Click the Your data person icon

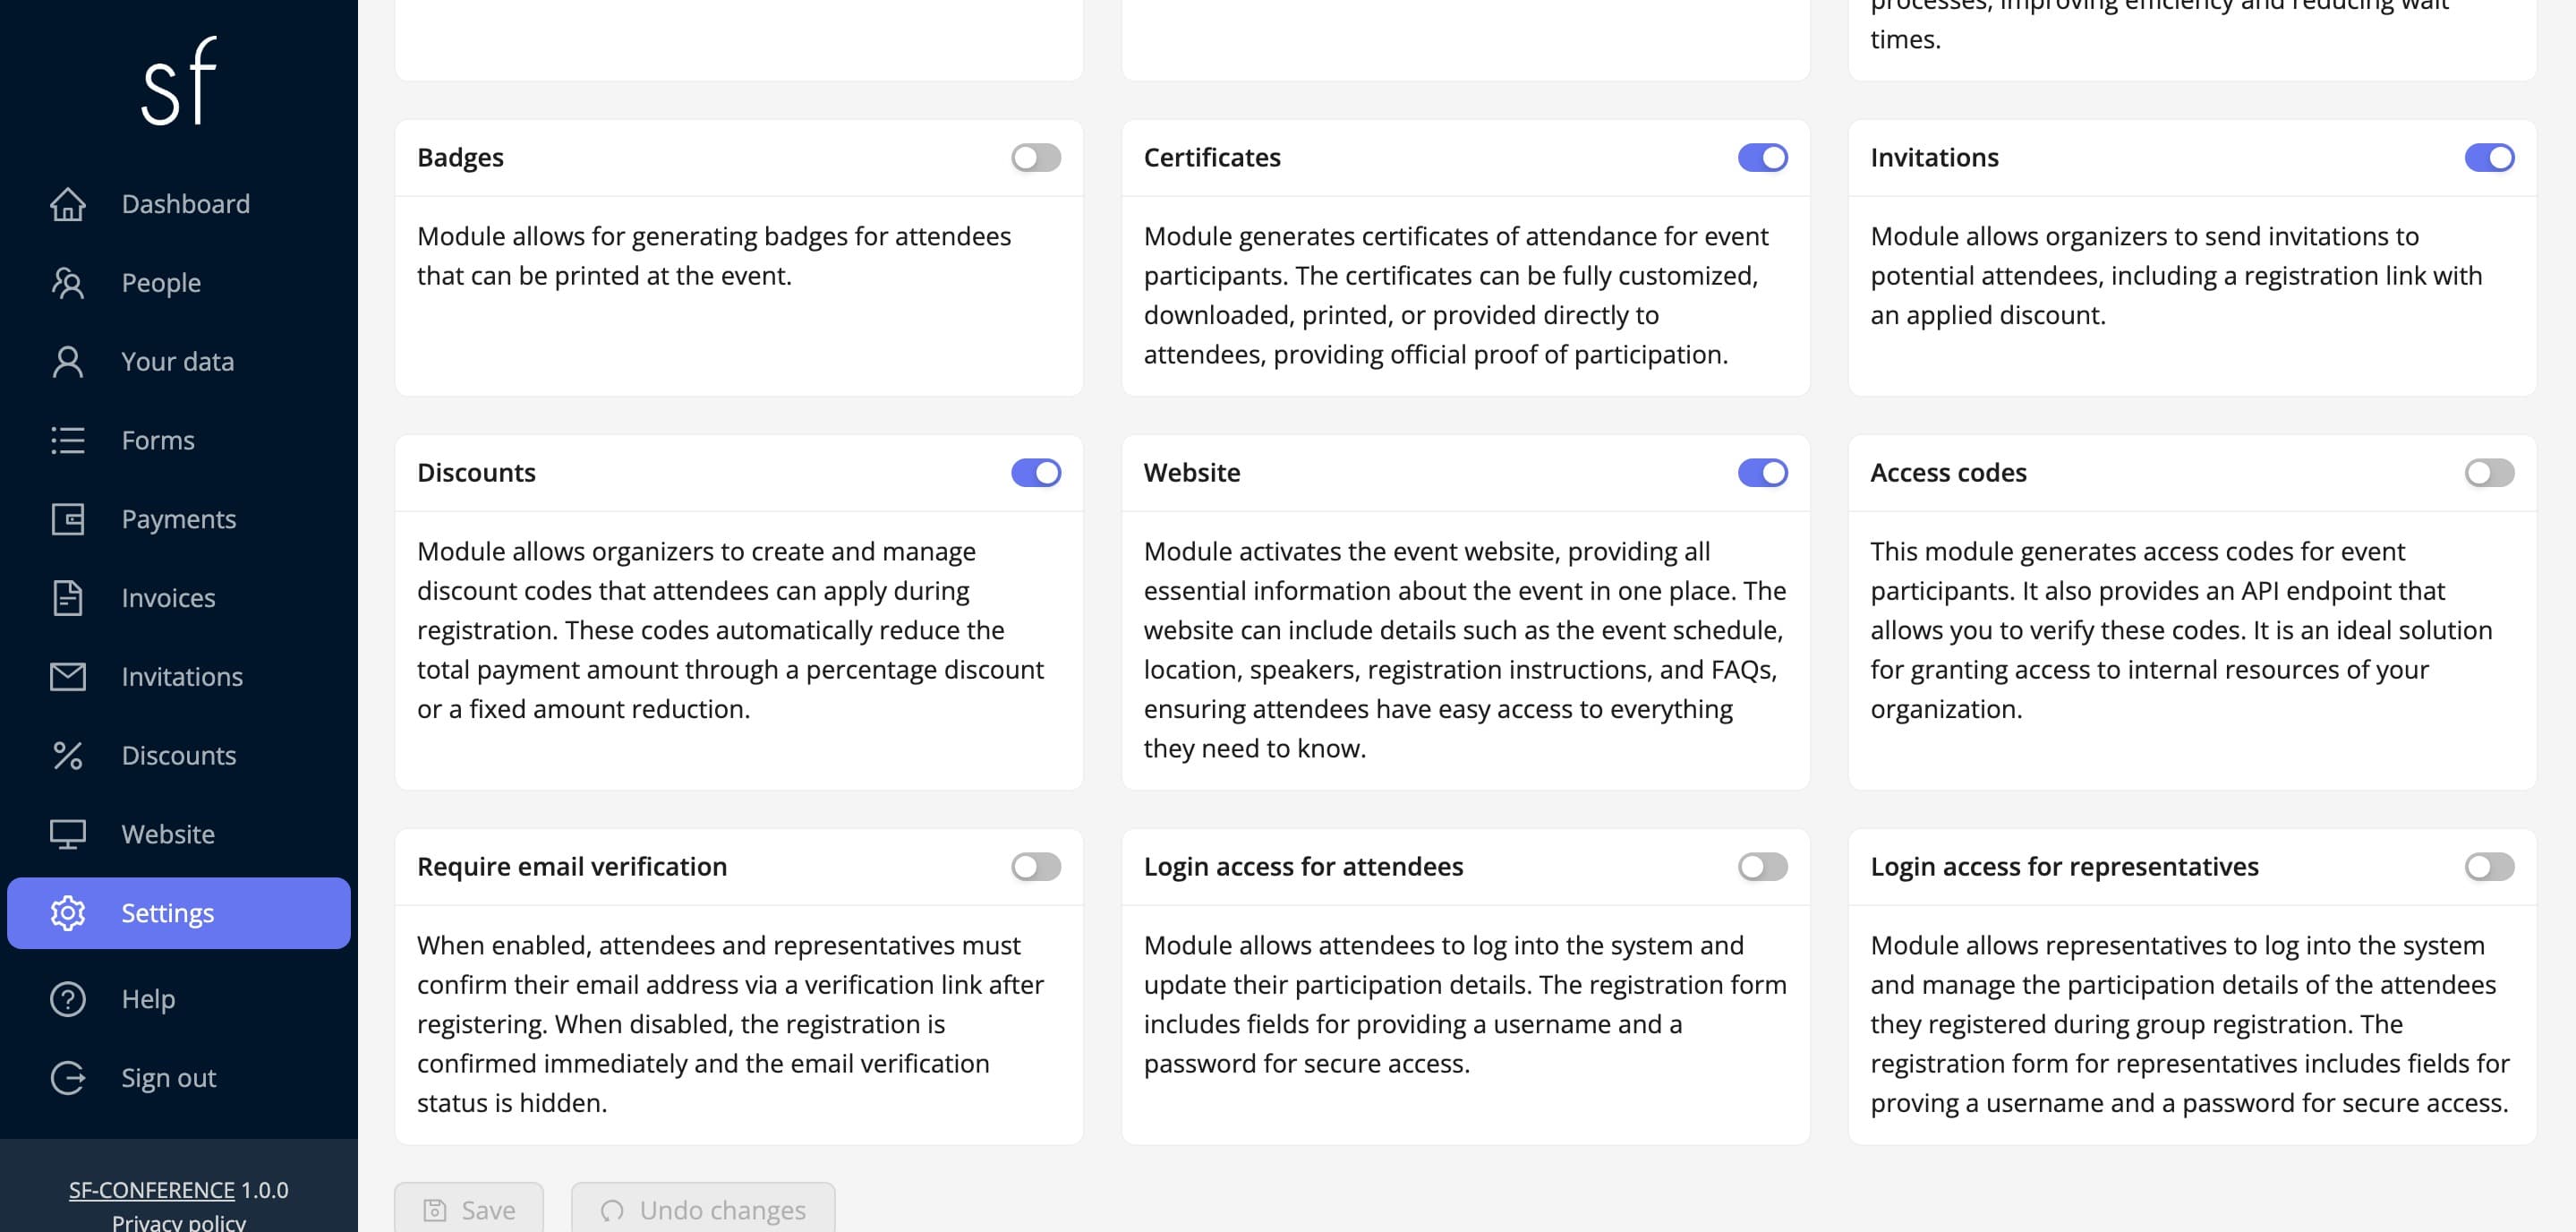68,362
